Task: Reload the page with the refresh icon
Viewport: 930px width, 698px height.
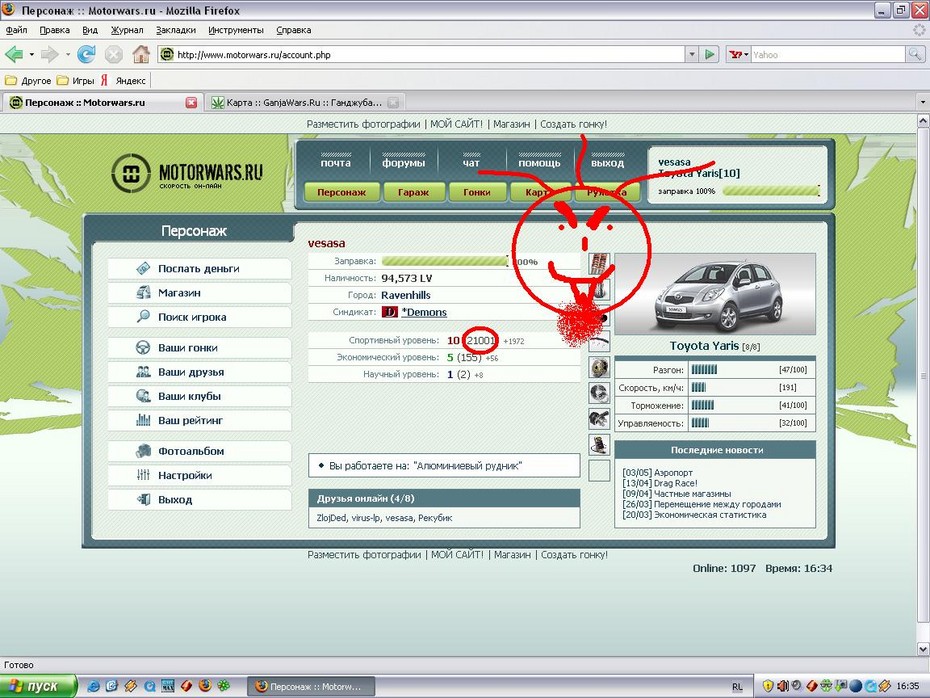Action: [87, 55]
